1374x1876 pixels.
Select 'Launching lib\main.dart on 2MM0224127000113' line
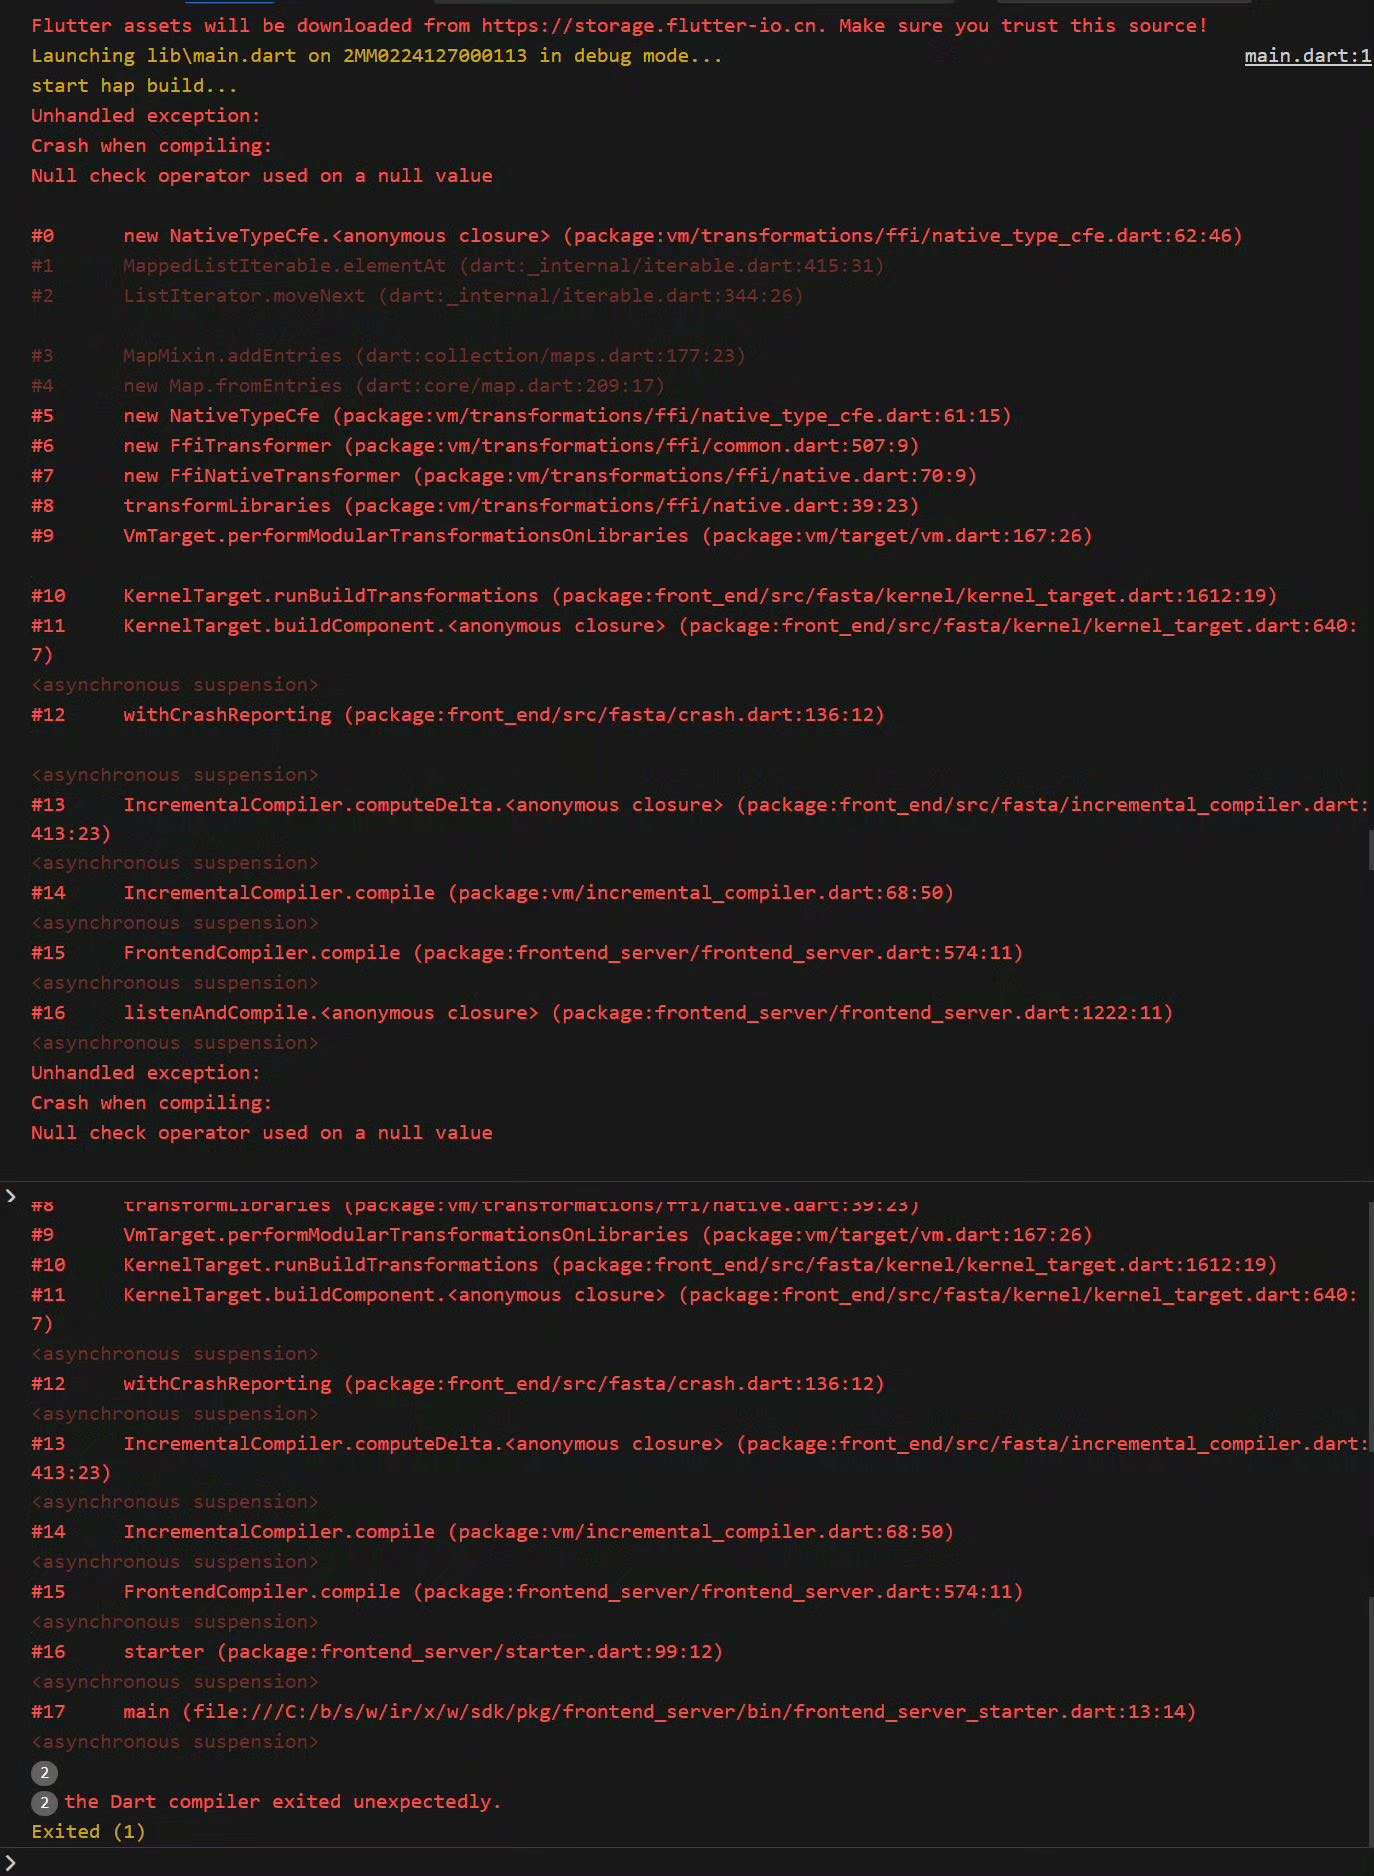[376, 56]
